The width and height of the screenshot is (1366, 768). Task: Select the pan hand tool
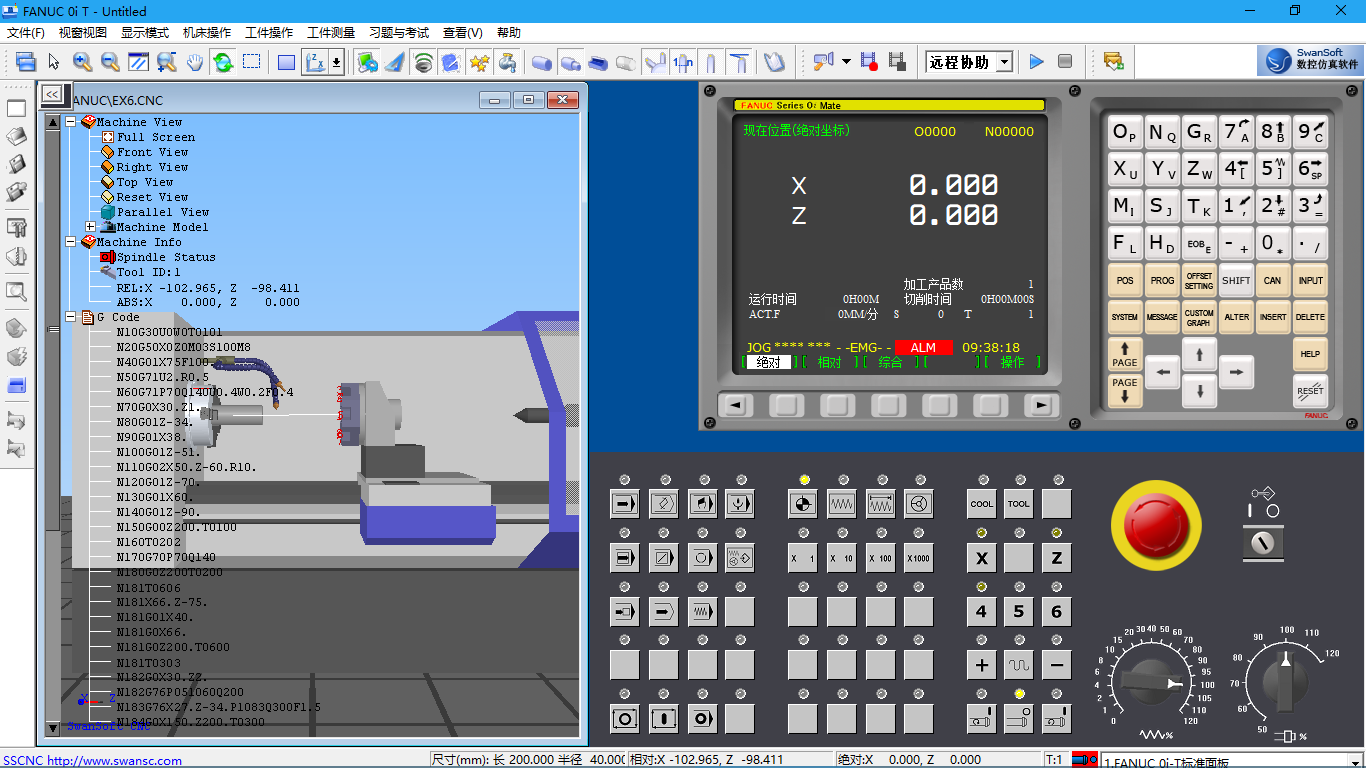coord(194,62)
